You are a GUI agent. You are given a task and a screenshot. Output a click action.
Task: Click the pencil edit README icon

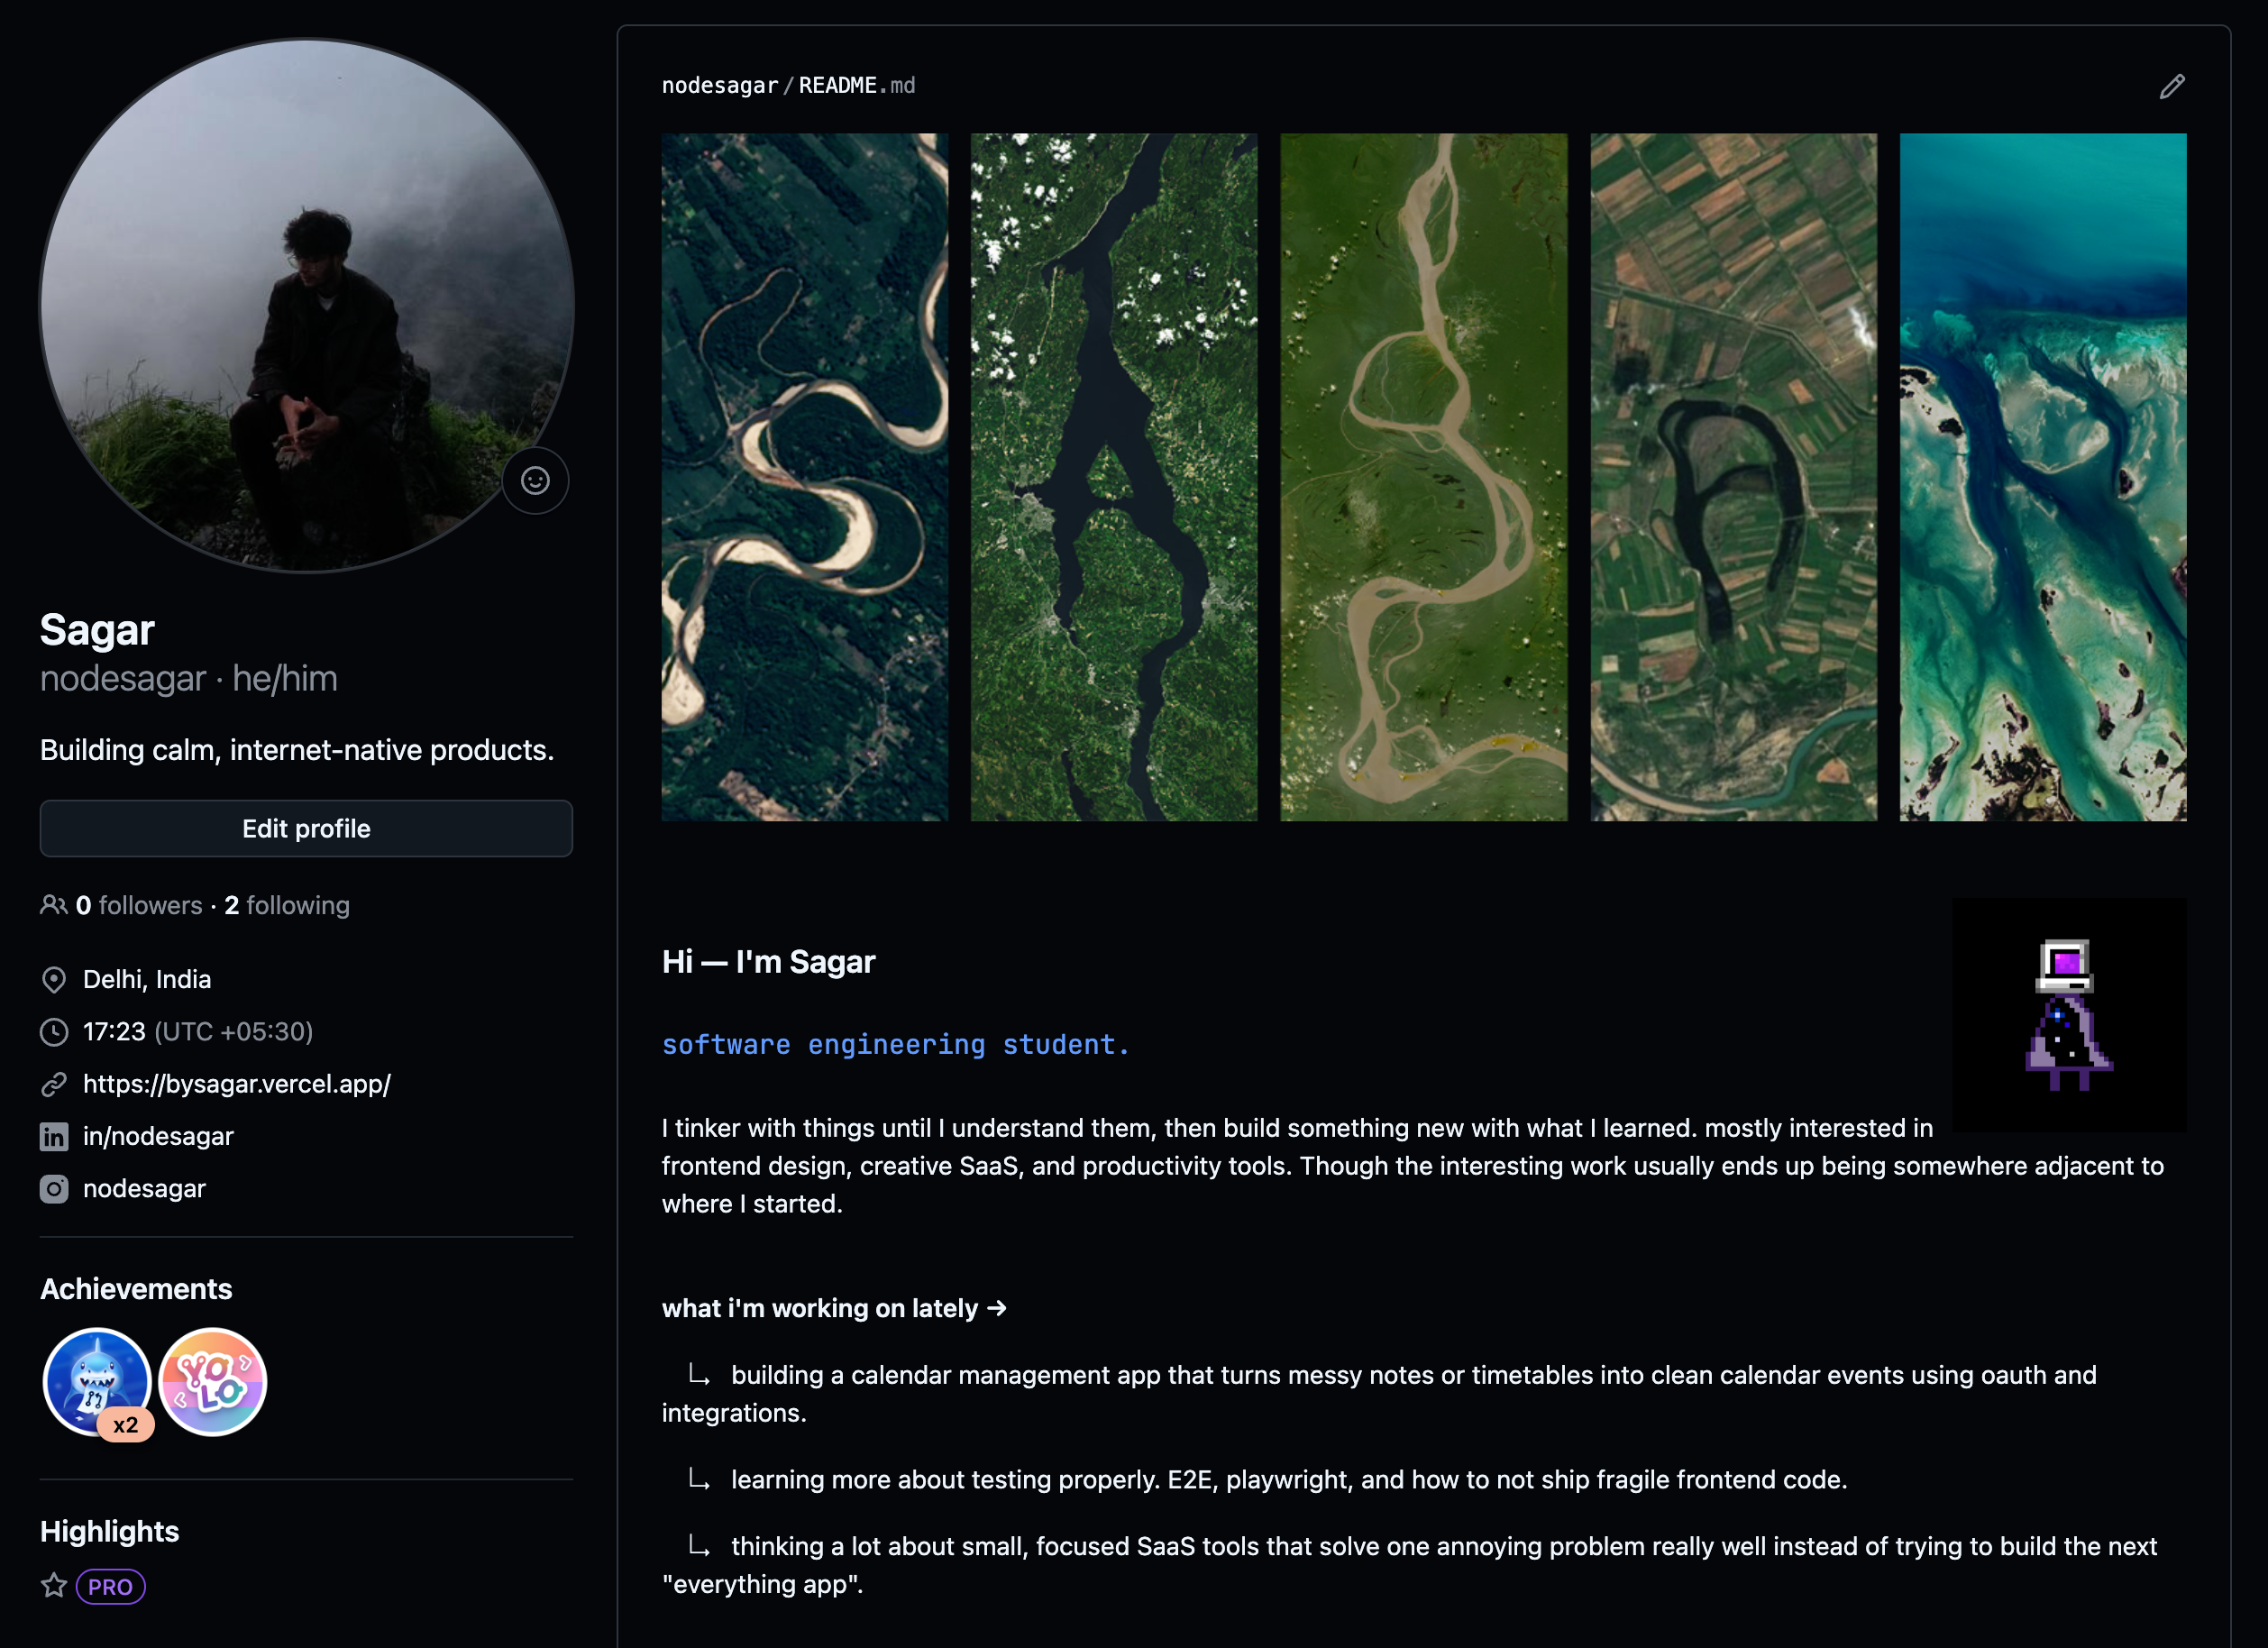pos(2171,86)
